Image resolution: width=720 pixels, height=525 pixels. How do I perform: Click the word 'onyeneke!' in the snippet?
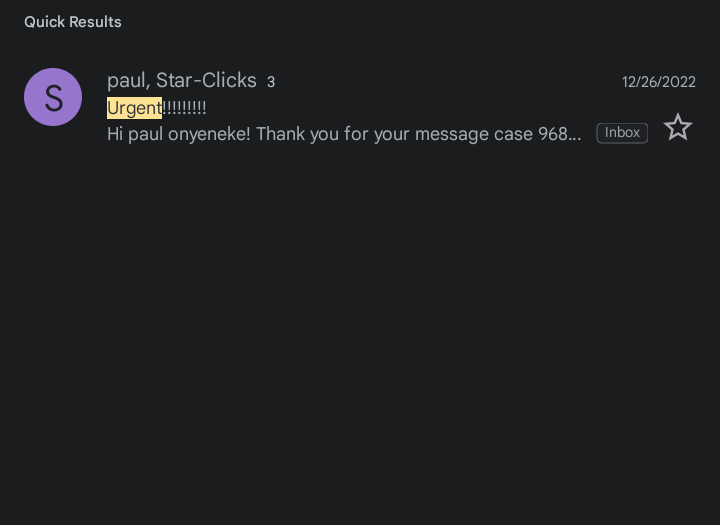(x=209, y=134)
